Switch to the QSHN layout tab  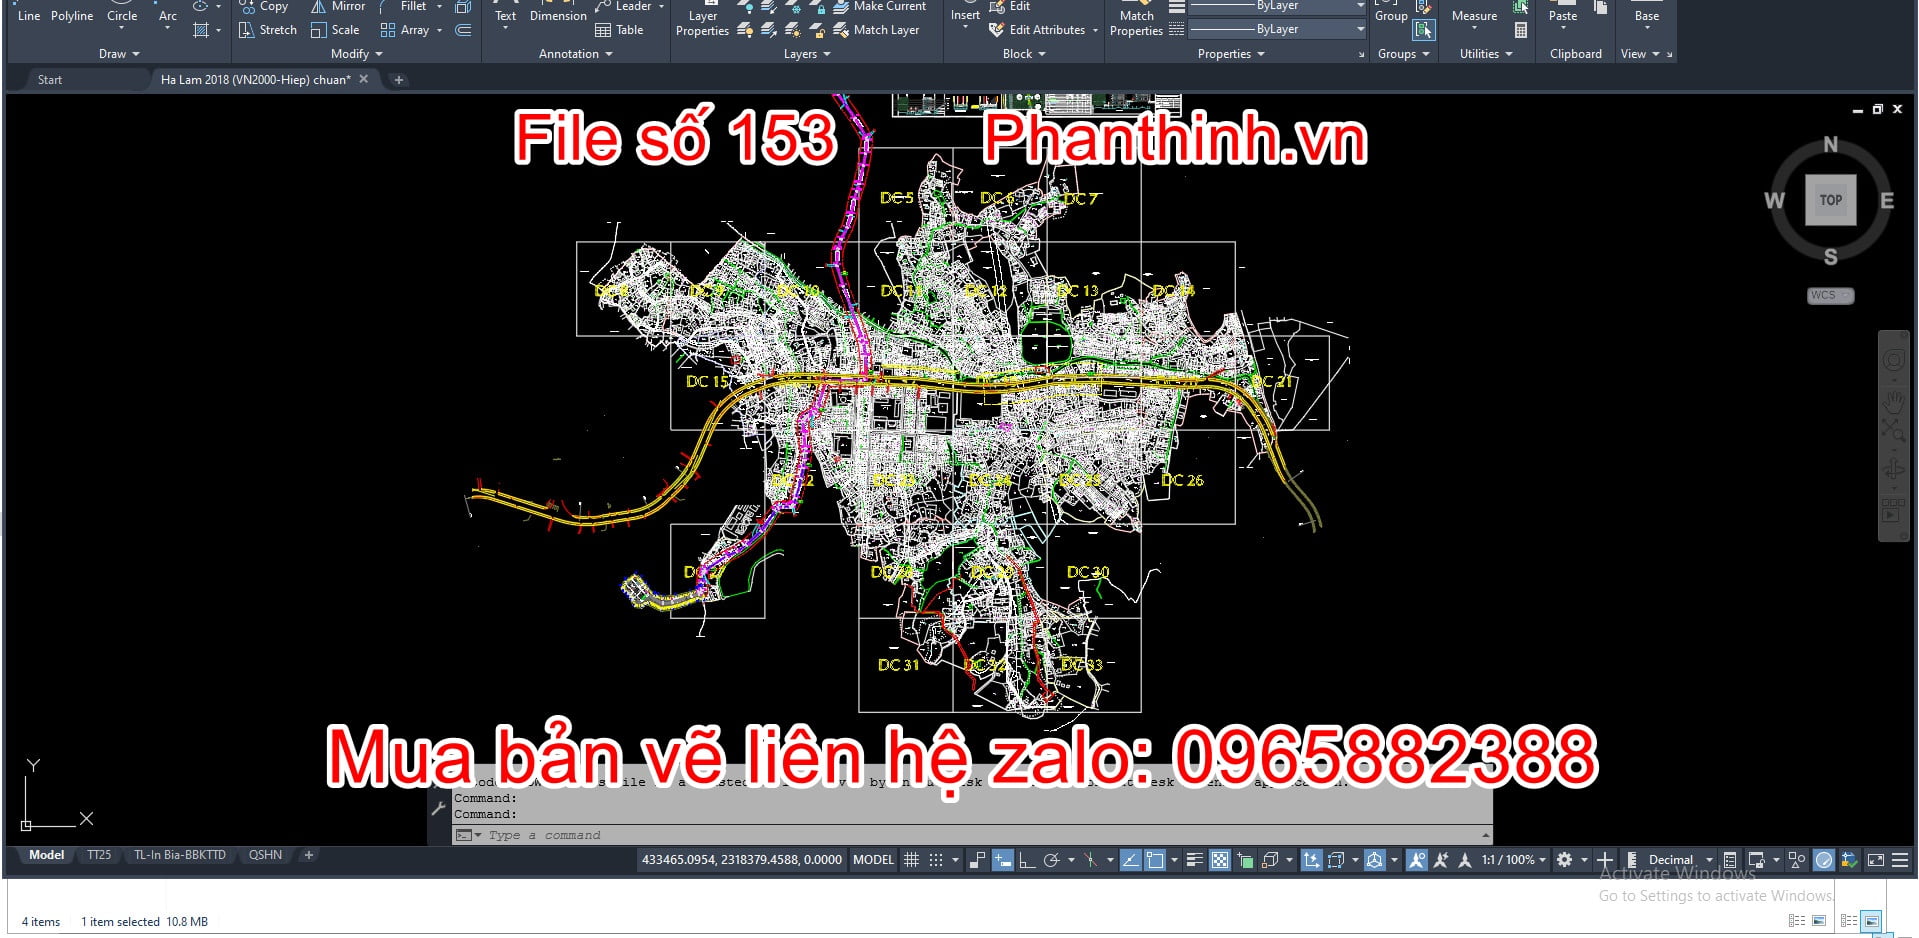coord(265,855)
